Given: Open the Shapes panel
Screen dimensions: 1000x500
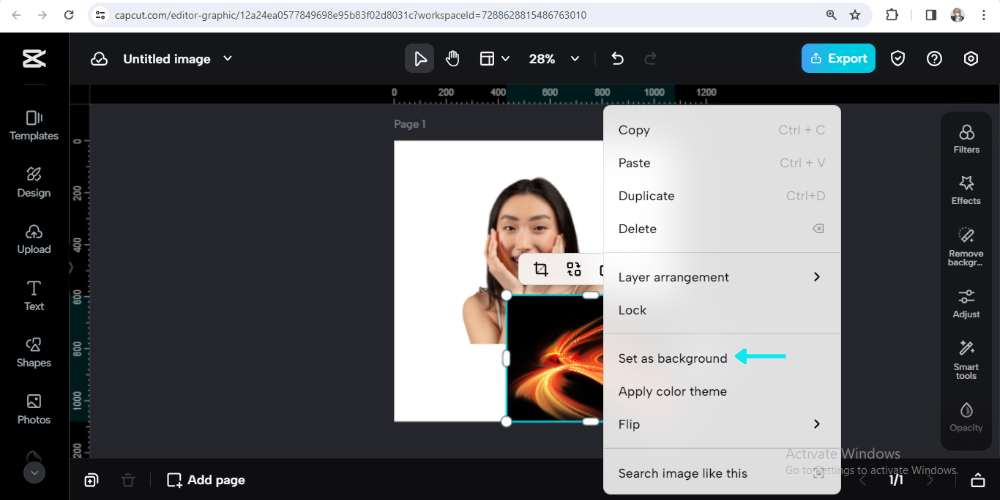Looking at the screenshot, I should pyautogui.click(x=34, y=353).
